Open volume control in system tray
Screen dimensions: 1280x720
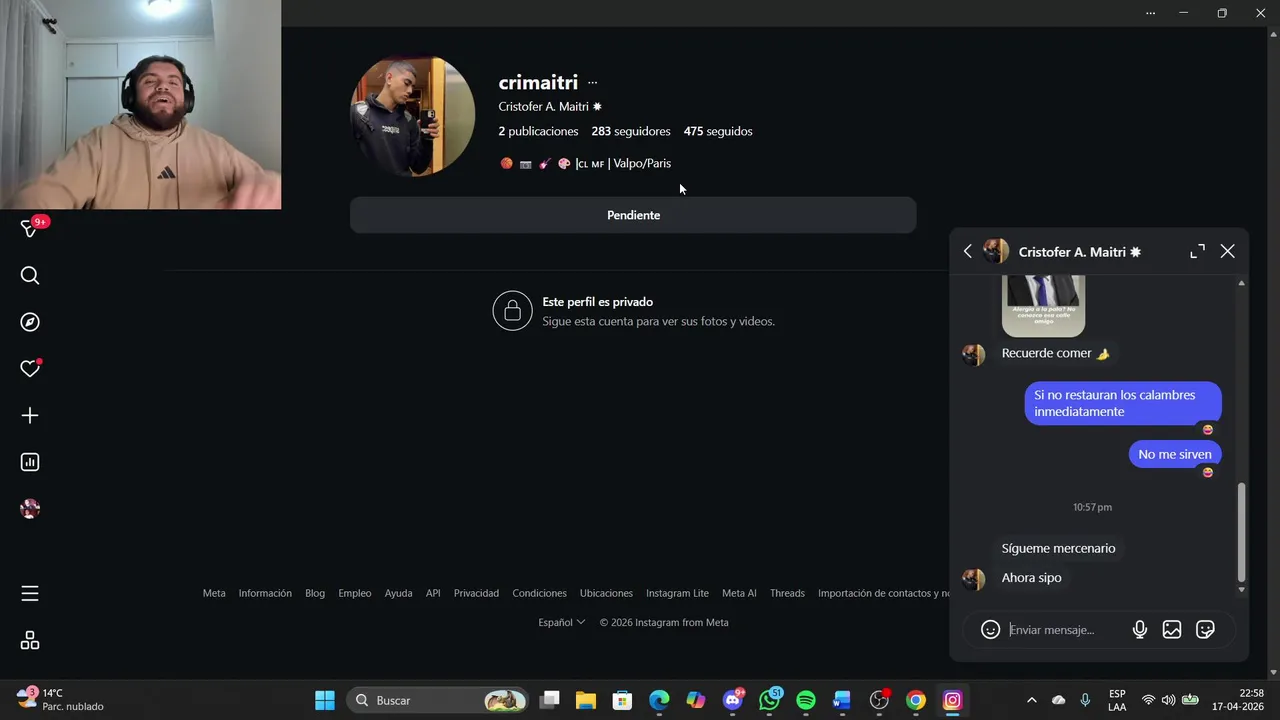pyautogui.click(x=1168, y=700)
